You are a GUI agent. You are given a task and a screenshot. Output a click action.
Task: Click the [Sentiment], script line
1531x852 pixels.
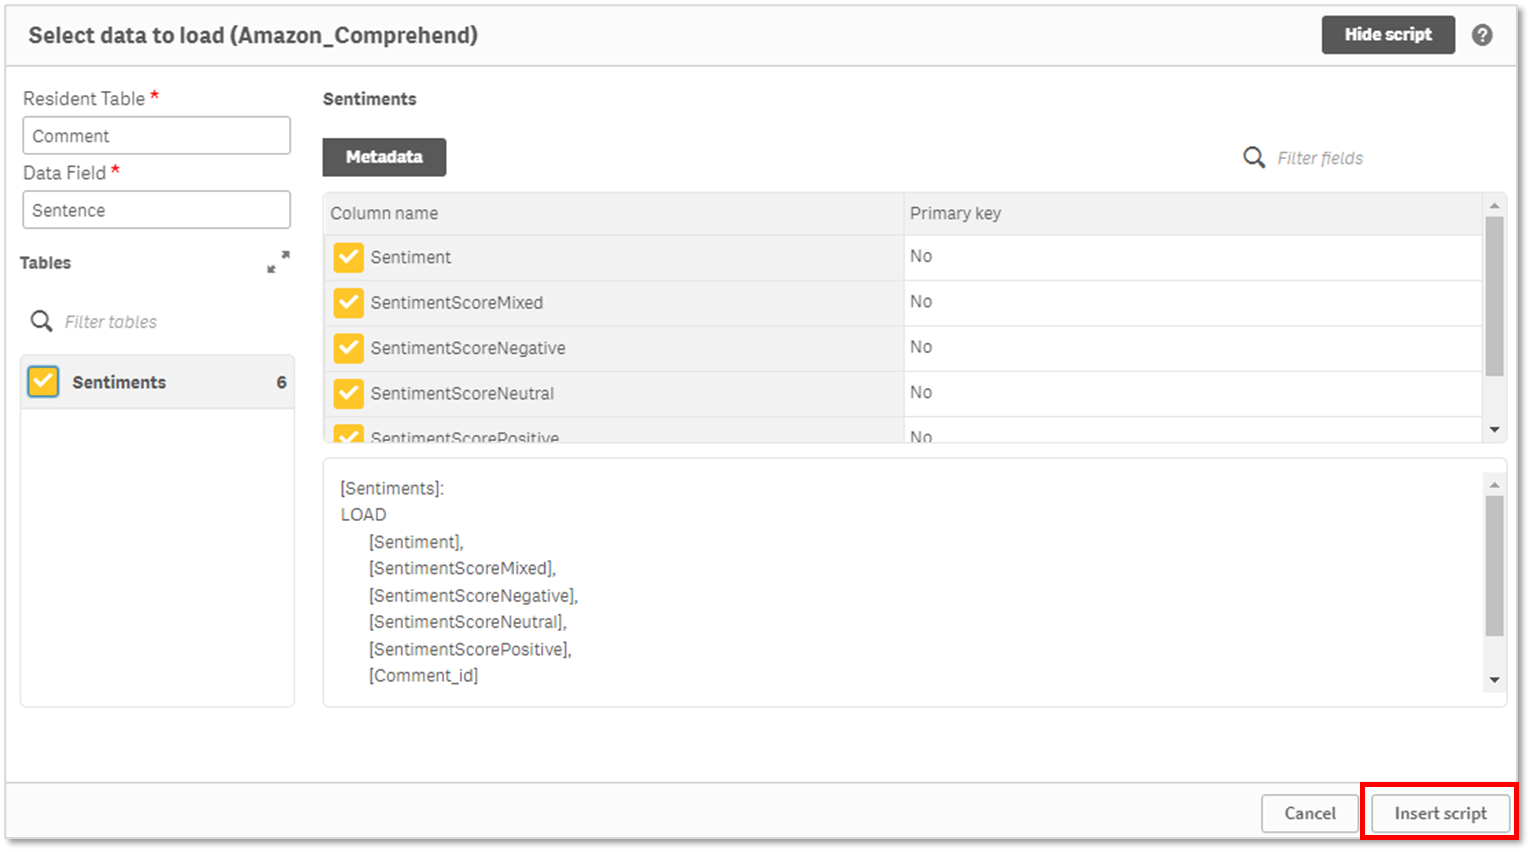coord(416,541)
